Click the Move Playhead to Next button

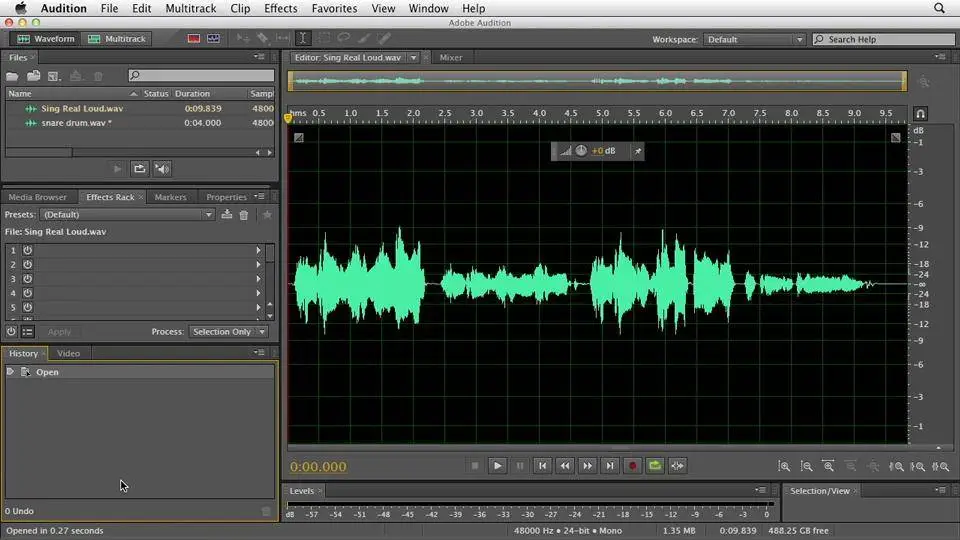pos(609,465)
